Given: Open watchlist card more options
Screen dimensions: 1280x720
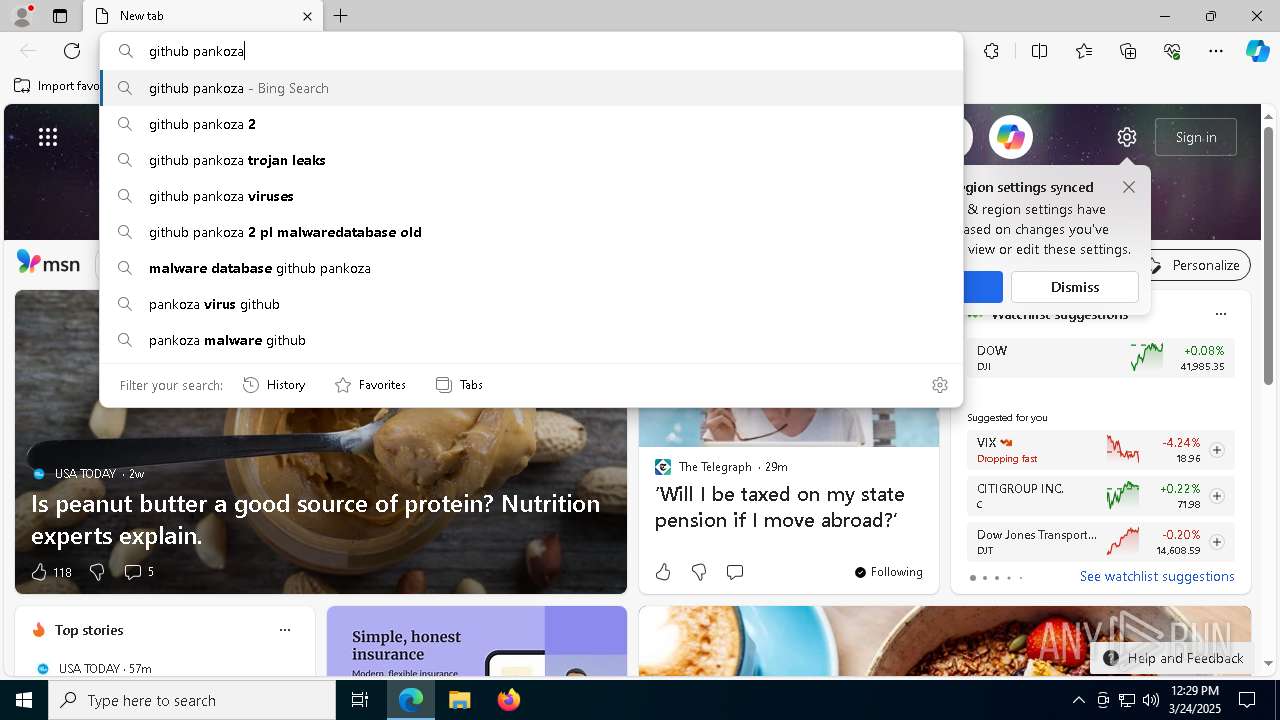Looking at the screenshot, I should (x=1220, y=314).
